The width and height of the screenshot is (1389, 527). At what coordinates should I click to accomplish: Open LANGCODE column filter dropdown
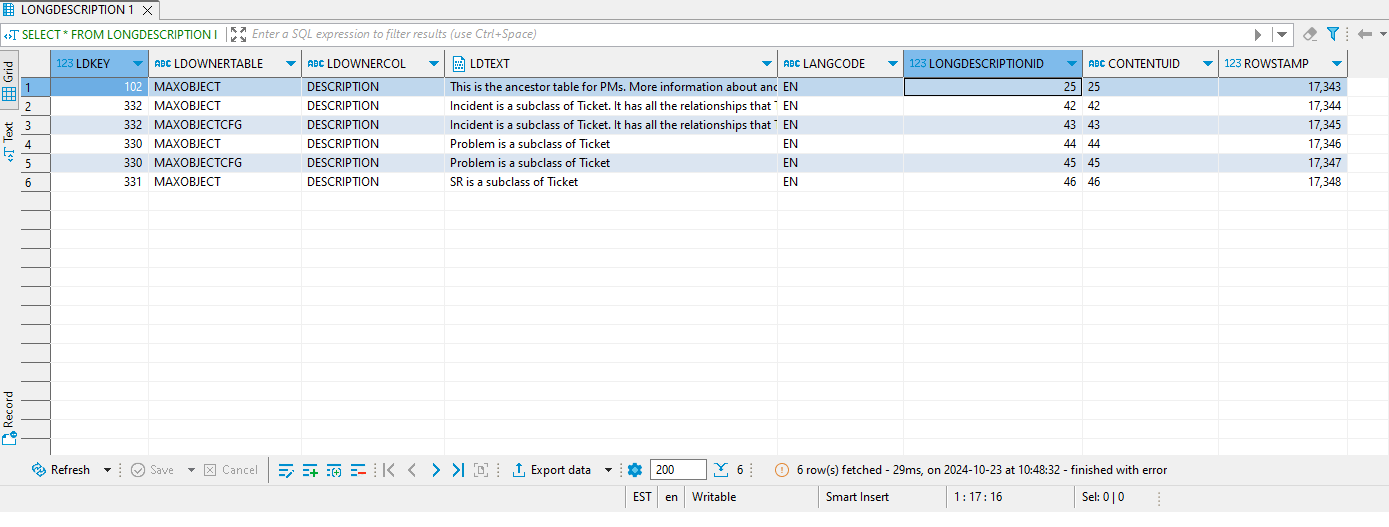click(x=893, y=64)
